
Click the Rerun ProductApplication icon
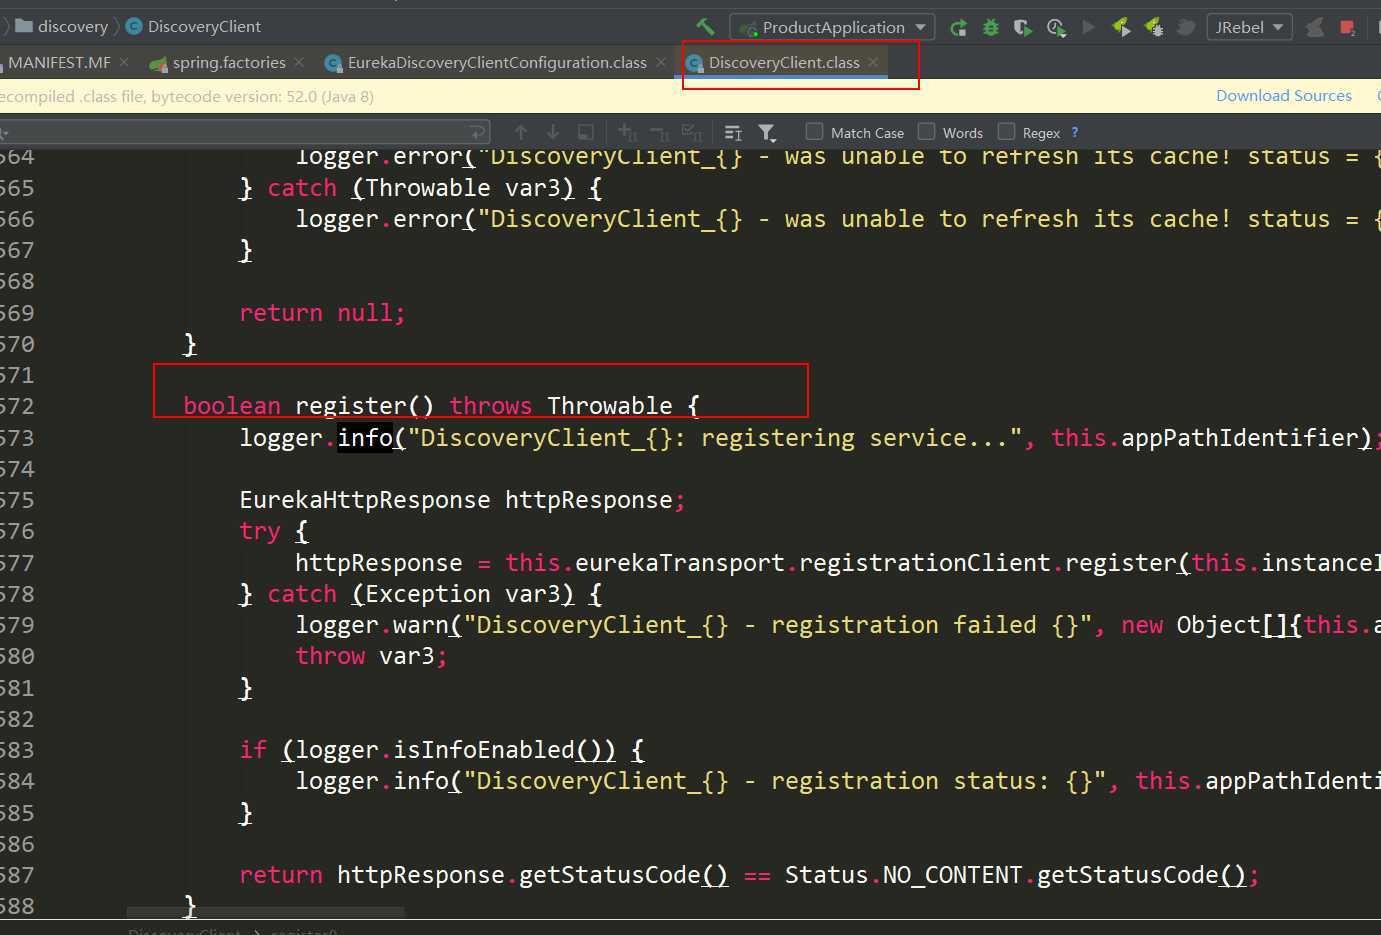pyautogui.click(x=958, y=28)
